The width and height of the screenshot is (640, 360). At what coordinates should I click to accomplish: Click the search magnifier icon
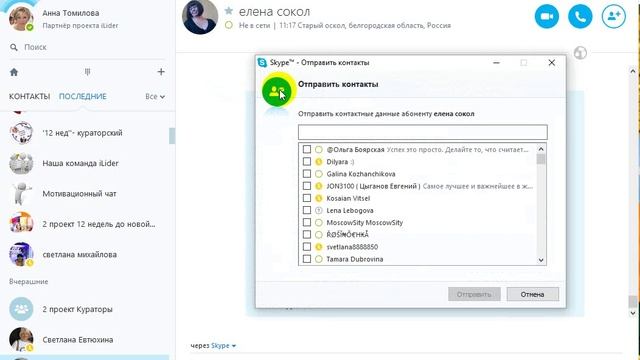pyautogui.click(x=14, y=47)
